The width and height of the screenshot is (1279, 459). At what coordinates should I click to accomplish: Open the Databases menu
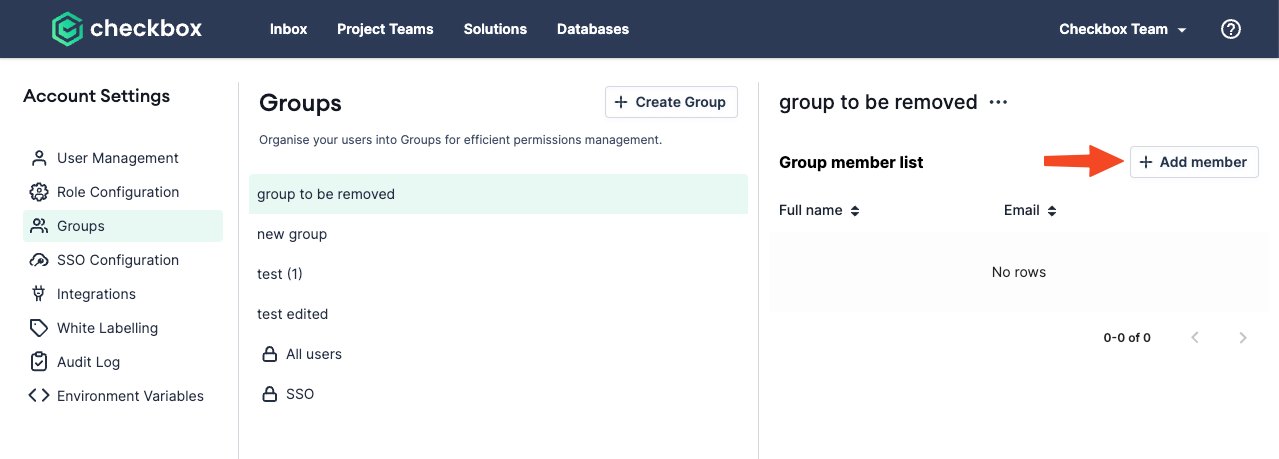click(593, 29)
